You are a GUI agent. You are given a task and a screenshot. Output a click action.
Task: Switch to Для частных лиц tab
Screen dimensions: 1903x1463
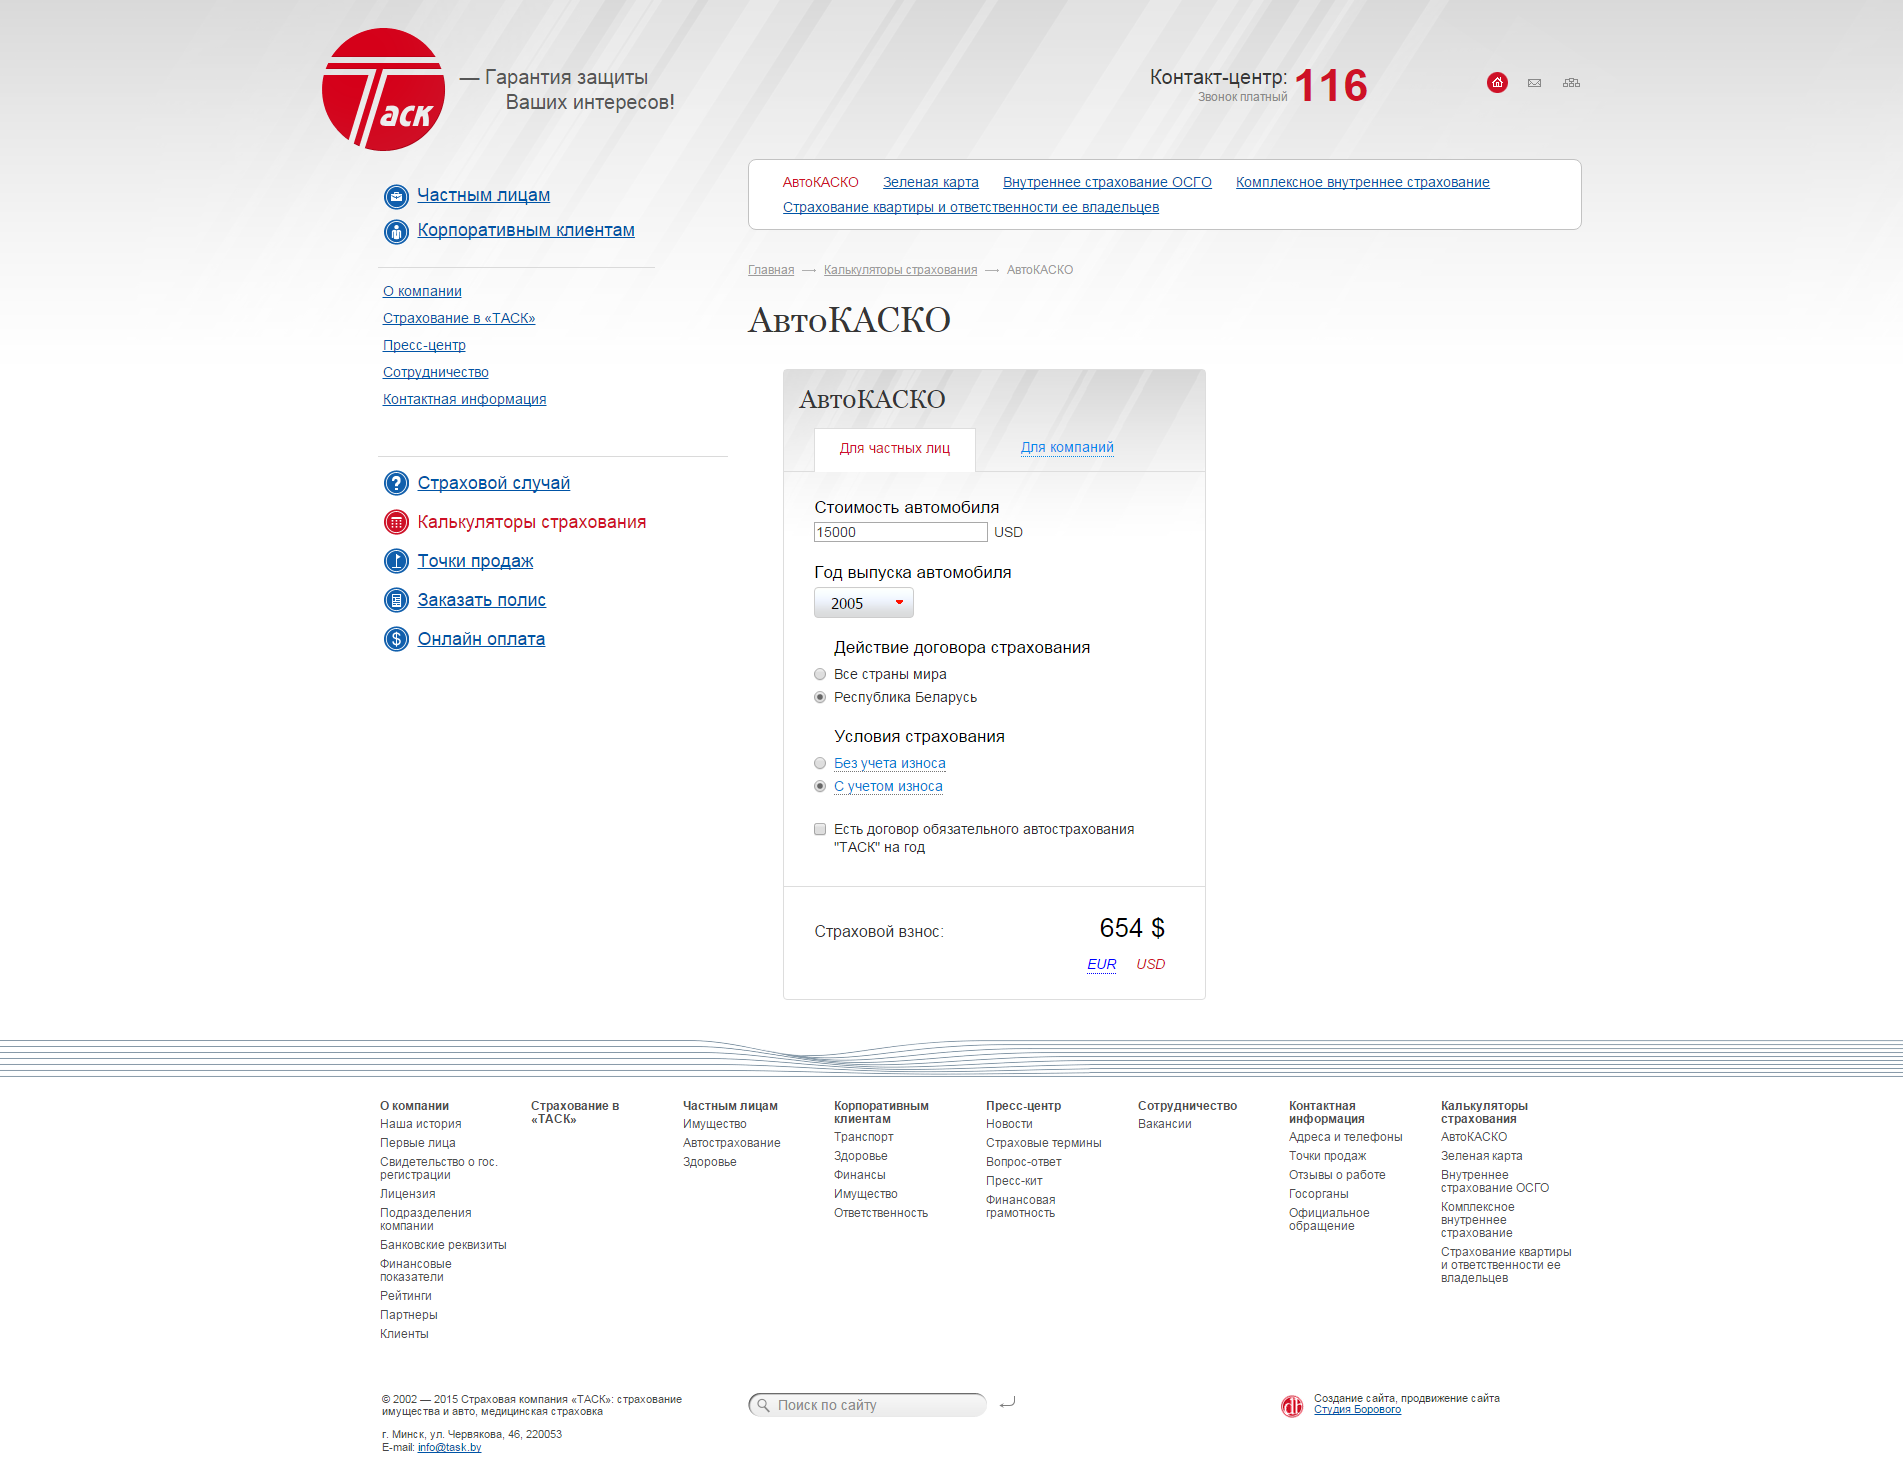895,449
